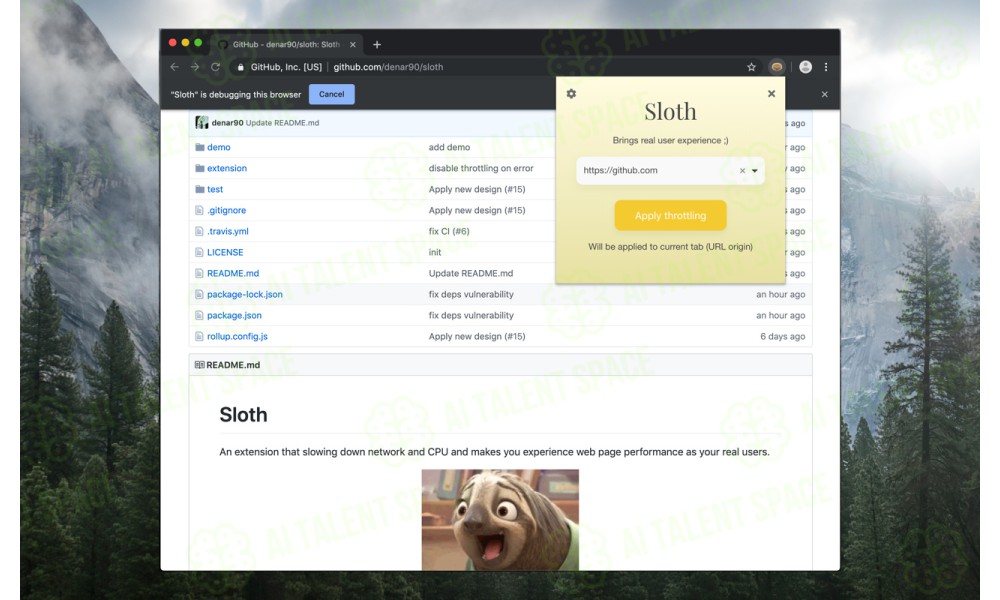Open Chrome three-dot menu

click(x=826, y=67)
